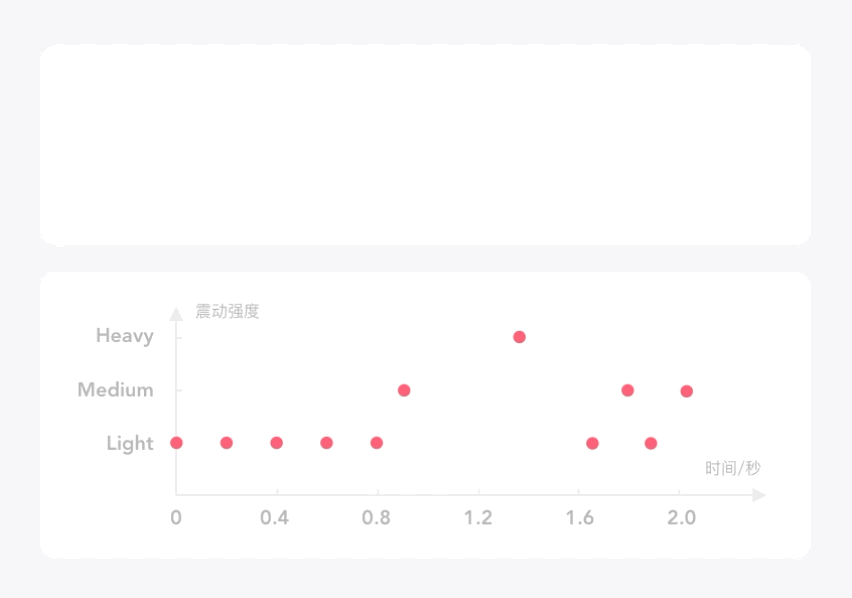Click the Heavy intensity dot
Screen dimensions: 852x598
click(x=519, y=337)
